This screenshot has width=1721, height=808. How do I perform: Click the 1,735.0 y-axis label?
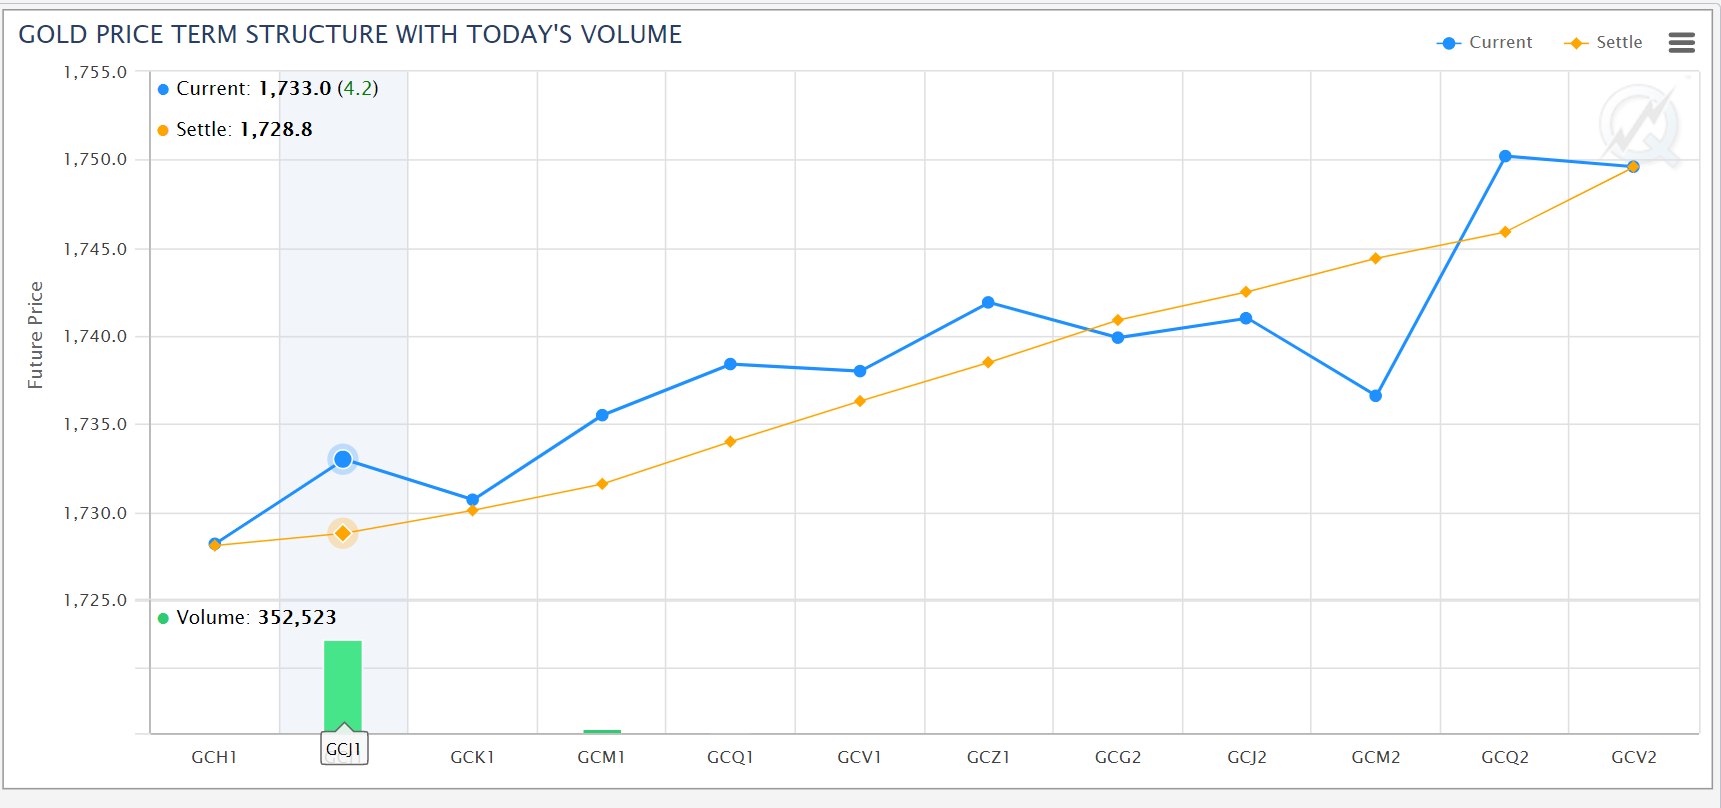point(96,424)
